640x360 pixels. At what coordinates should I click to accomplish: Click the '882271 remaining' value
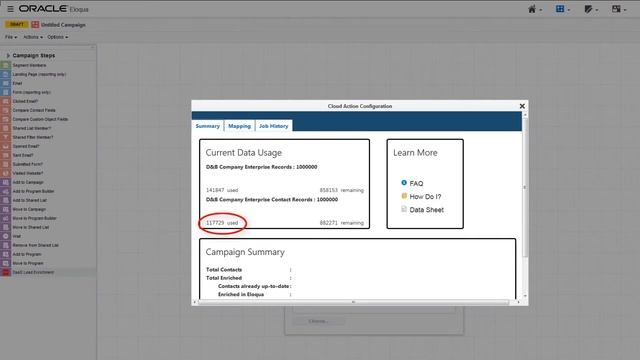tap(342, 223)
